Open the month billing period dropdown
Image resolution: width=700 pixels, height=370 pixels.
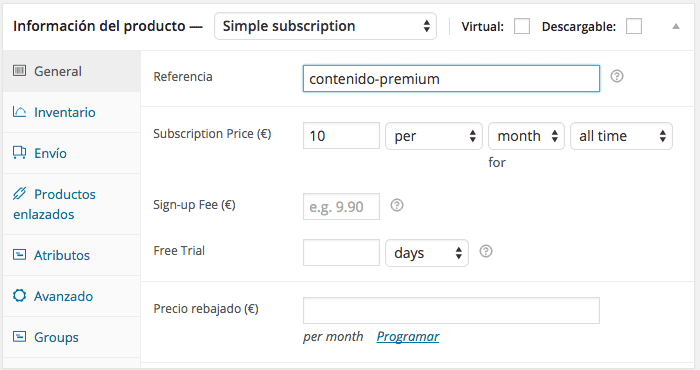pos(526,136)
